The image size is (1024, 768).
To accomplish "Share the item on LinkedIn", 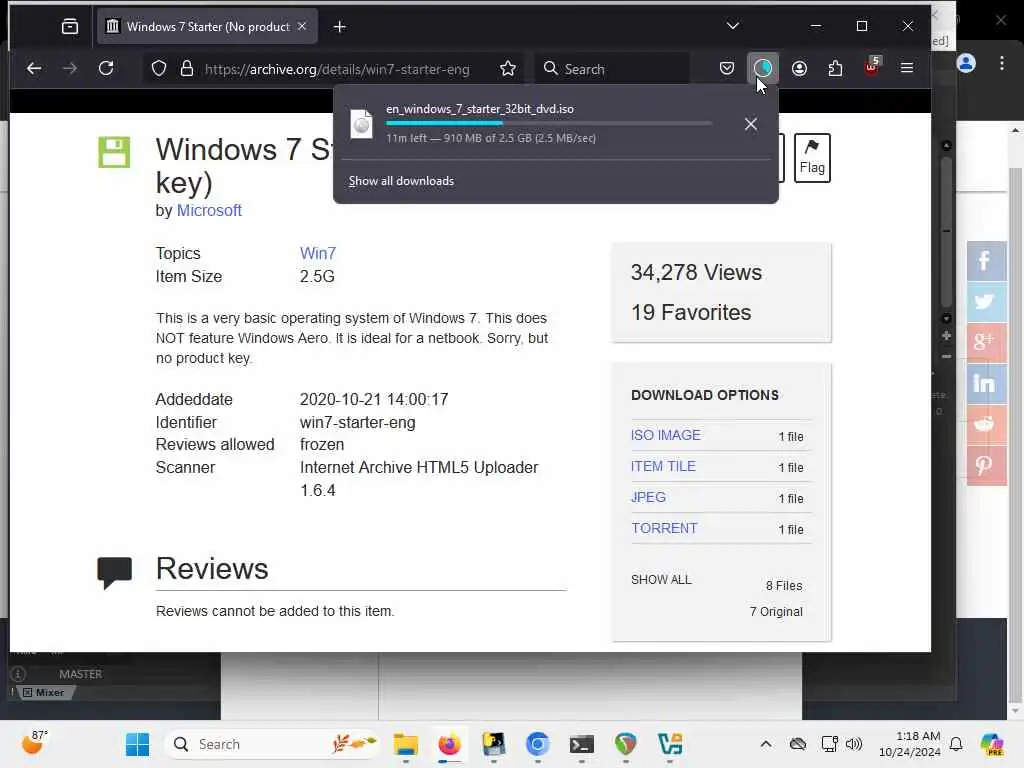I will click(985, 383).
